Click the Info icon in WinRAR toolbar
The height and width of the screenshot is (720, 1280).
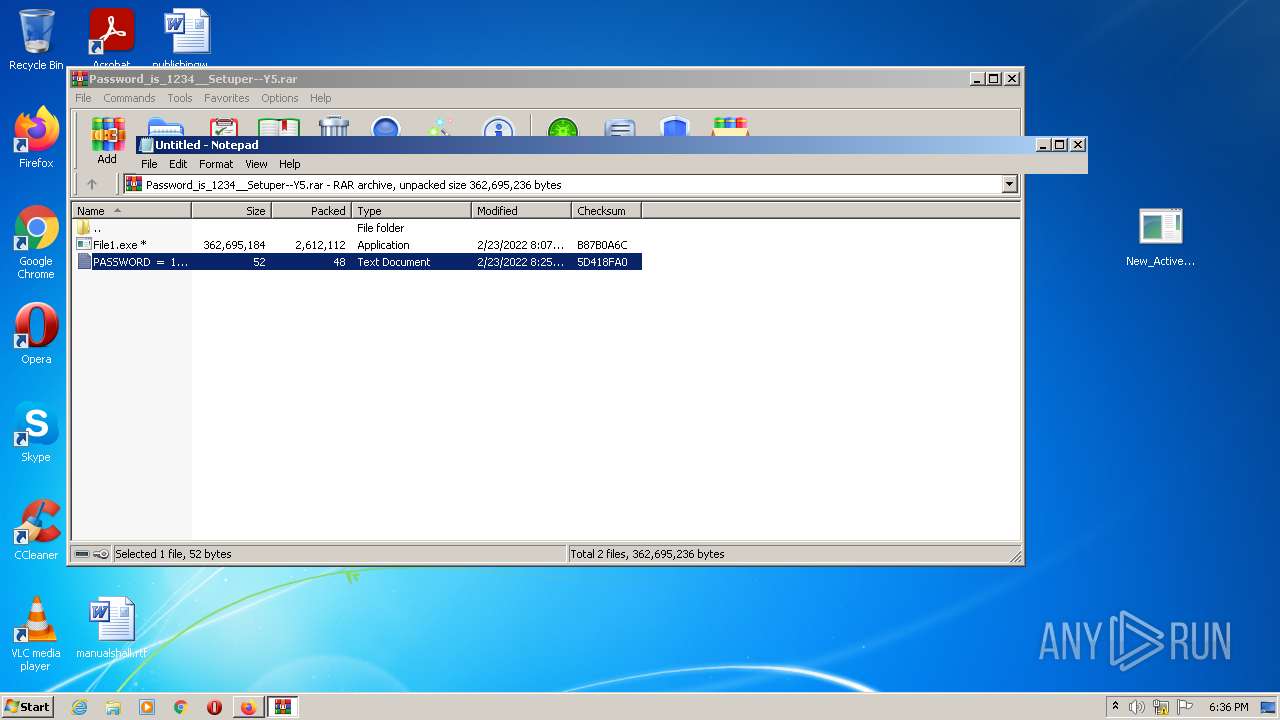[x=498, y=127]
